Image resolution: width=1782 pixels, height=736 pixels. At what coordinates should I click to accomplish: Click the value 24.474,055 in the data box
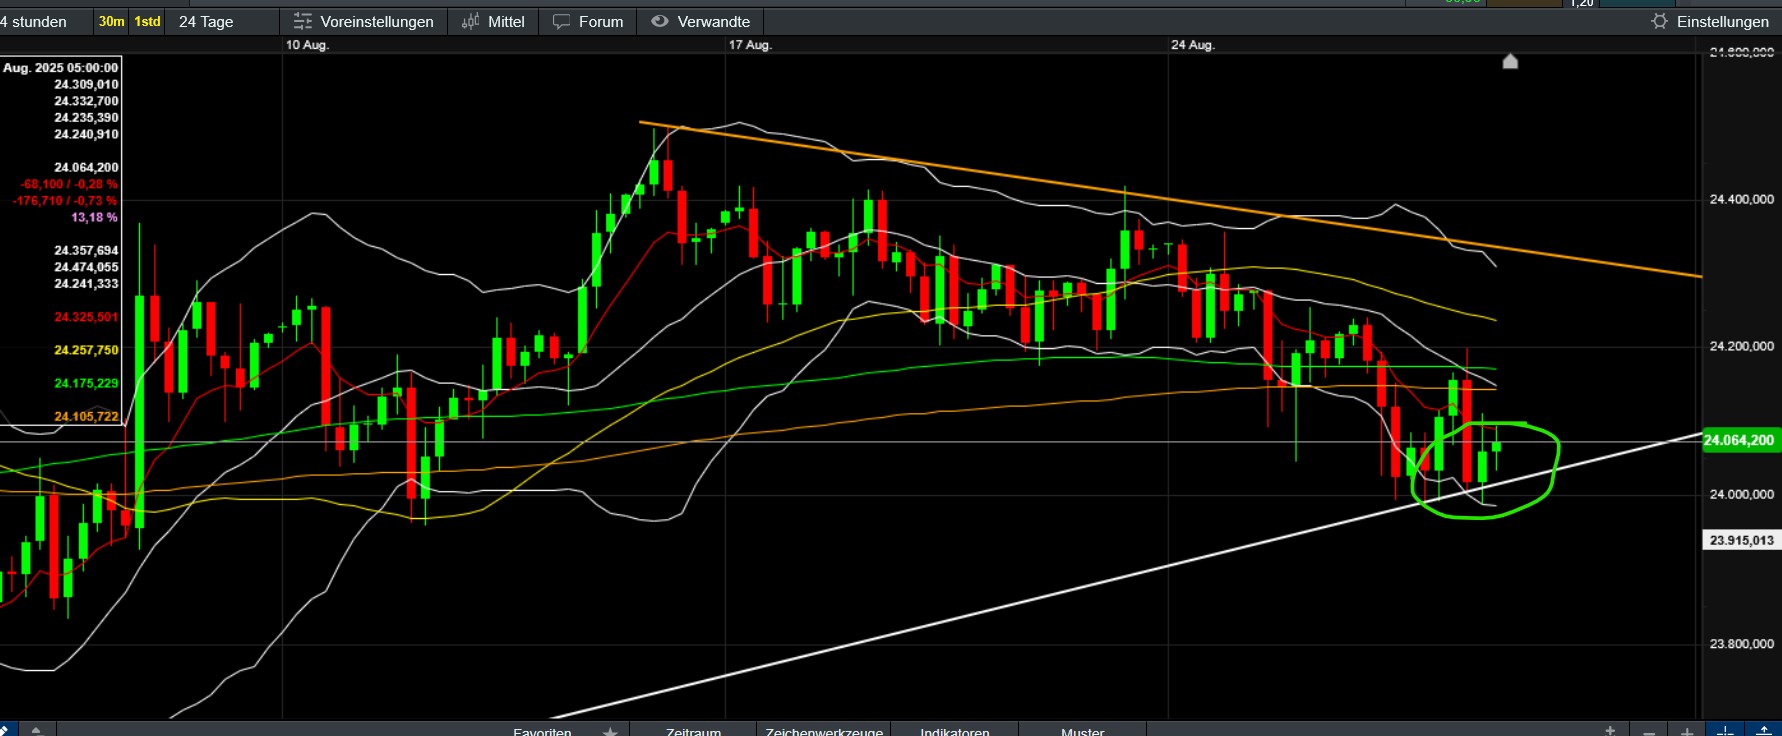[x=86, y=267]
